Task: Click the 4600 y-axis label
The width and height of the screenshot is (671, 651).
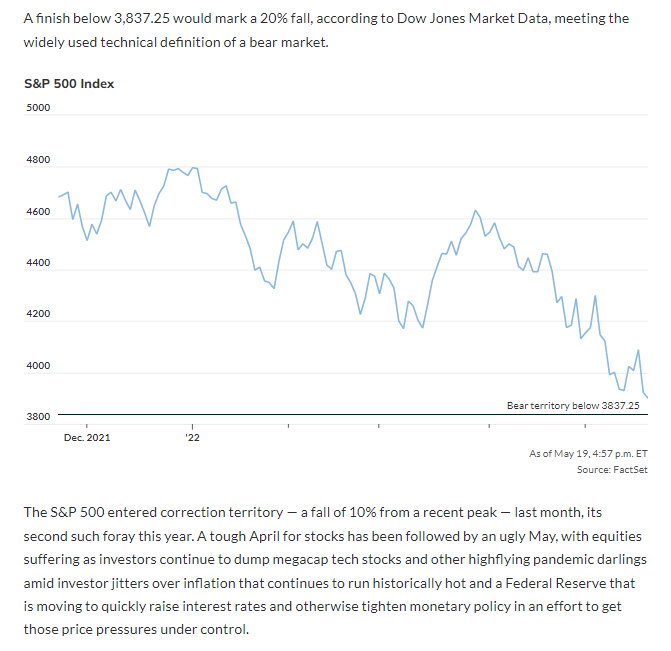Action: 37,212
